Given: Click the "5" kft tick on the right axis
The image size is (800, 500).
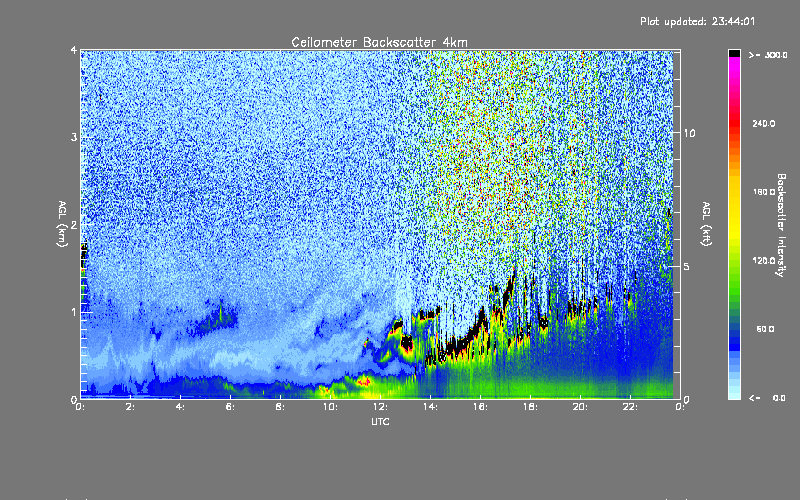Looking at the screenshot, I should pos(686,266).
